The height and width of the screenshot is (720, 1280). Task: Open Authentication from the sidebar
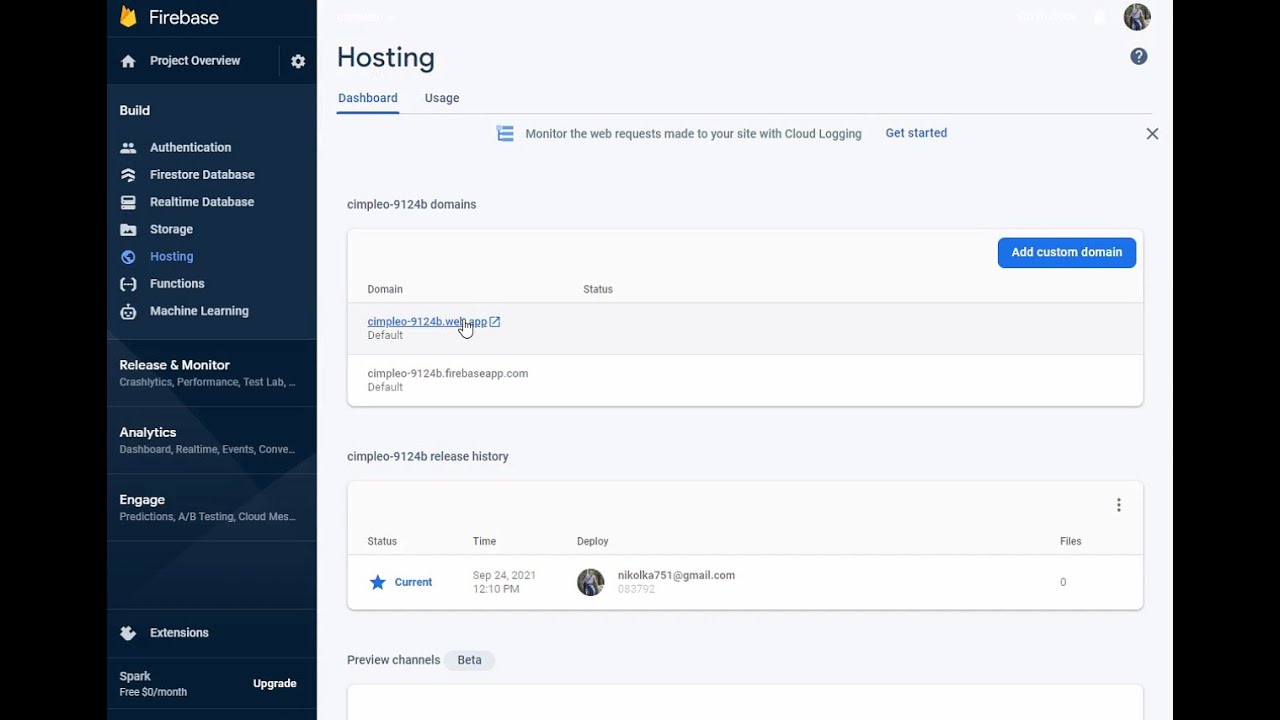190,148
